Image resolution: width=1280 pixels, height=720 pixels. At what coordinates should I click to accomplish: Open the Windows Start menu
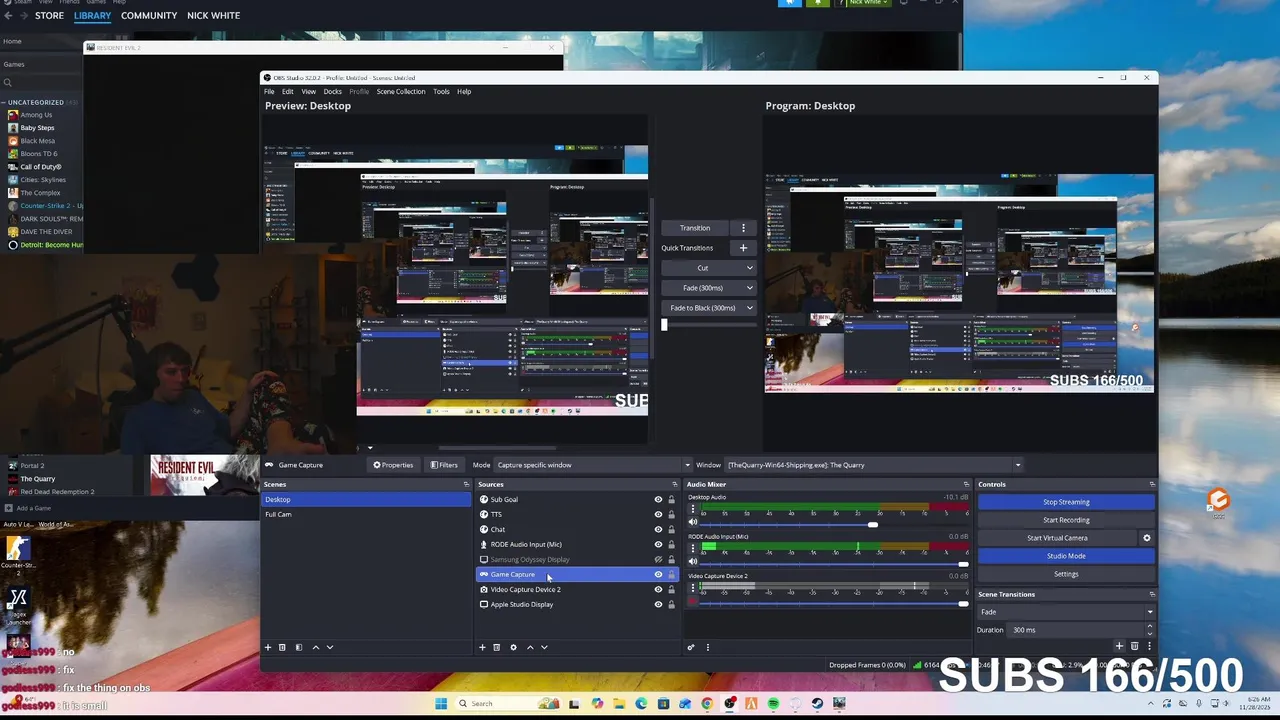[441, 704]
